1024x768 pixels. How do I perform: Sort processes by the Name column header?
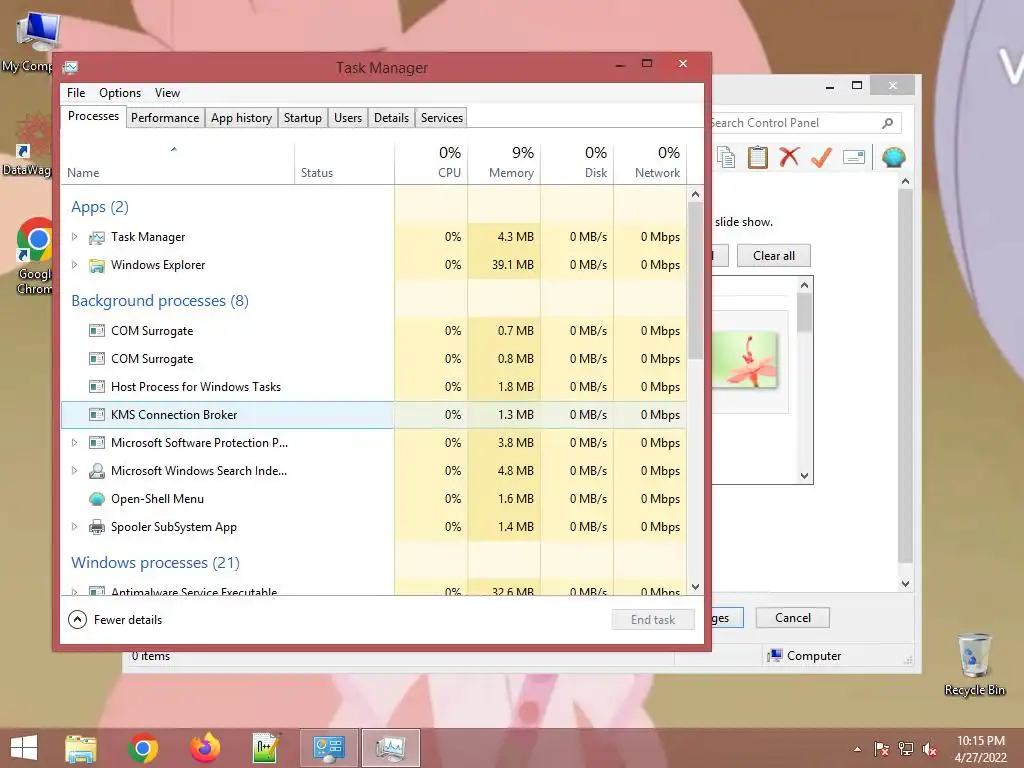[x=177, y=163]
